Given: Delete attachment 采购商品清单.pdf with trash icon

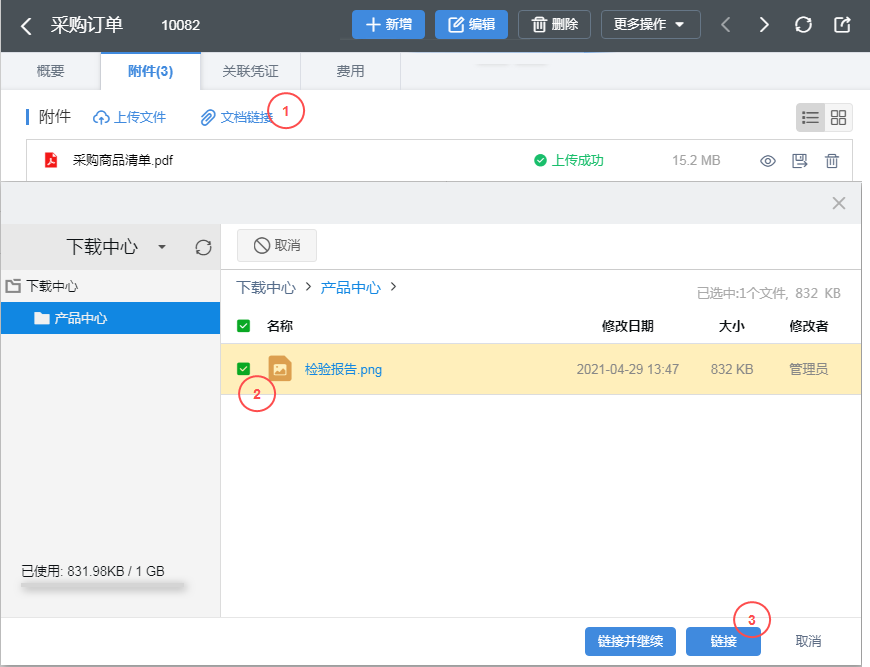Looking at the screenshot, I should pyautogui.click(x=832, y=161).
